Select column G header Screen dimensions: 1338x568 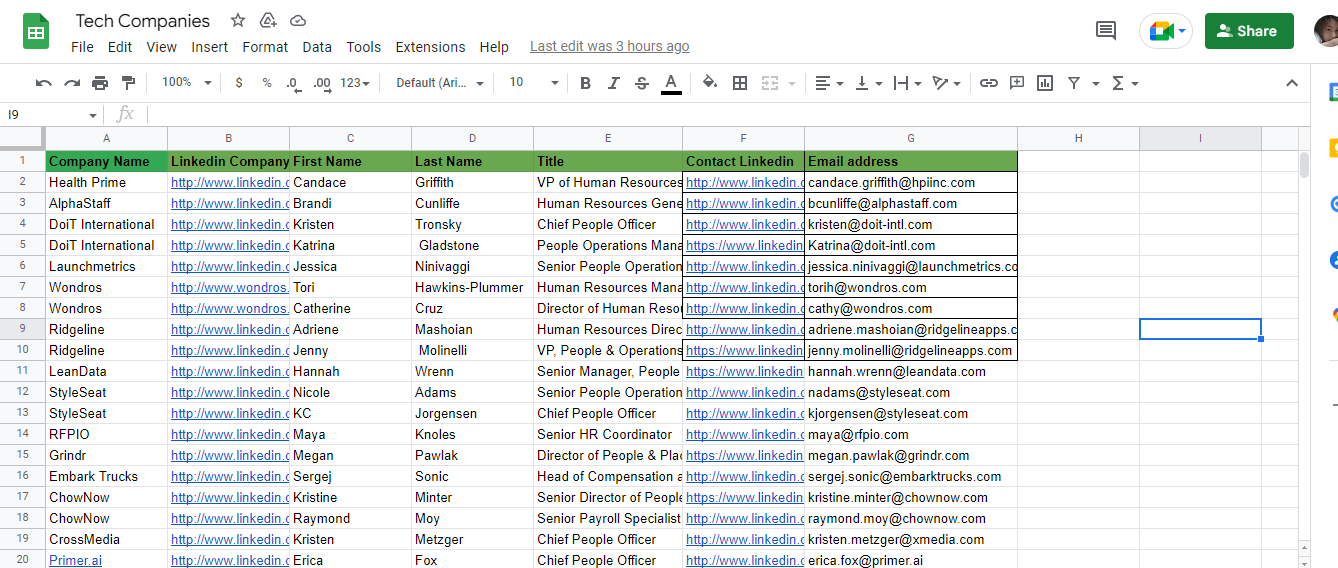point(911,138)
